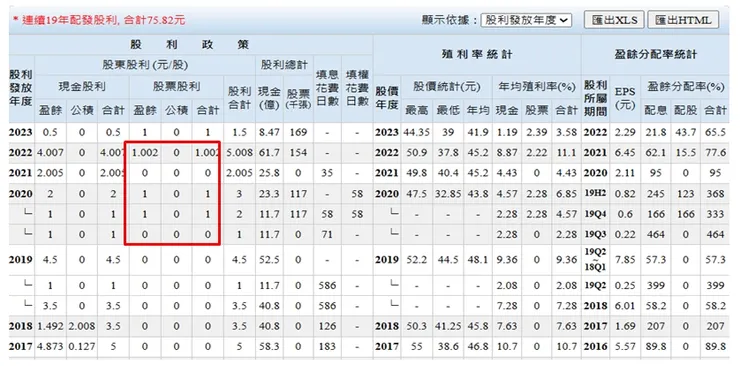The height and width of the screenshot is (366, 740).
Task: Click the 股票股利 column group header
Action: [176, 86]
